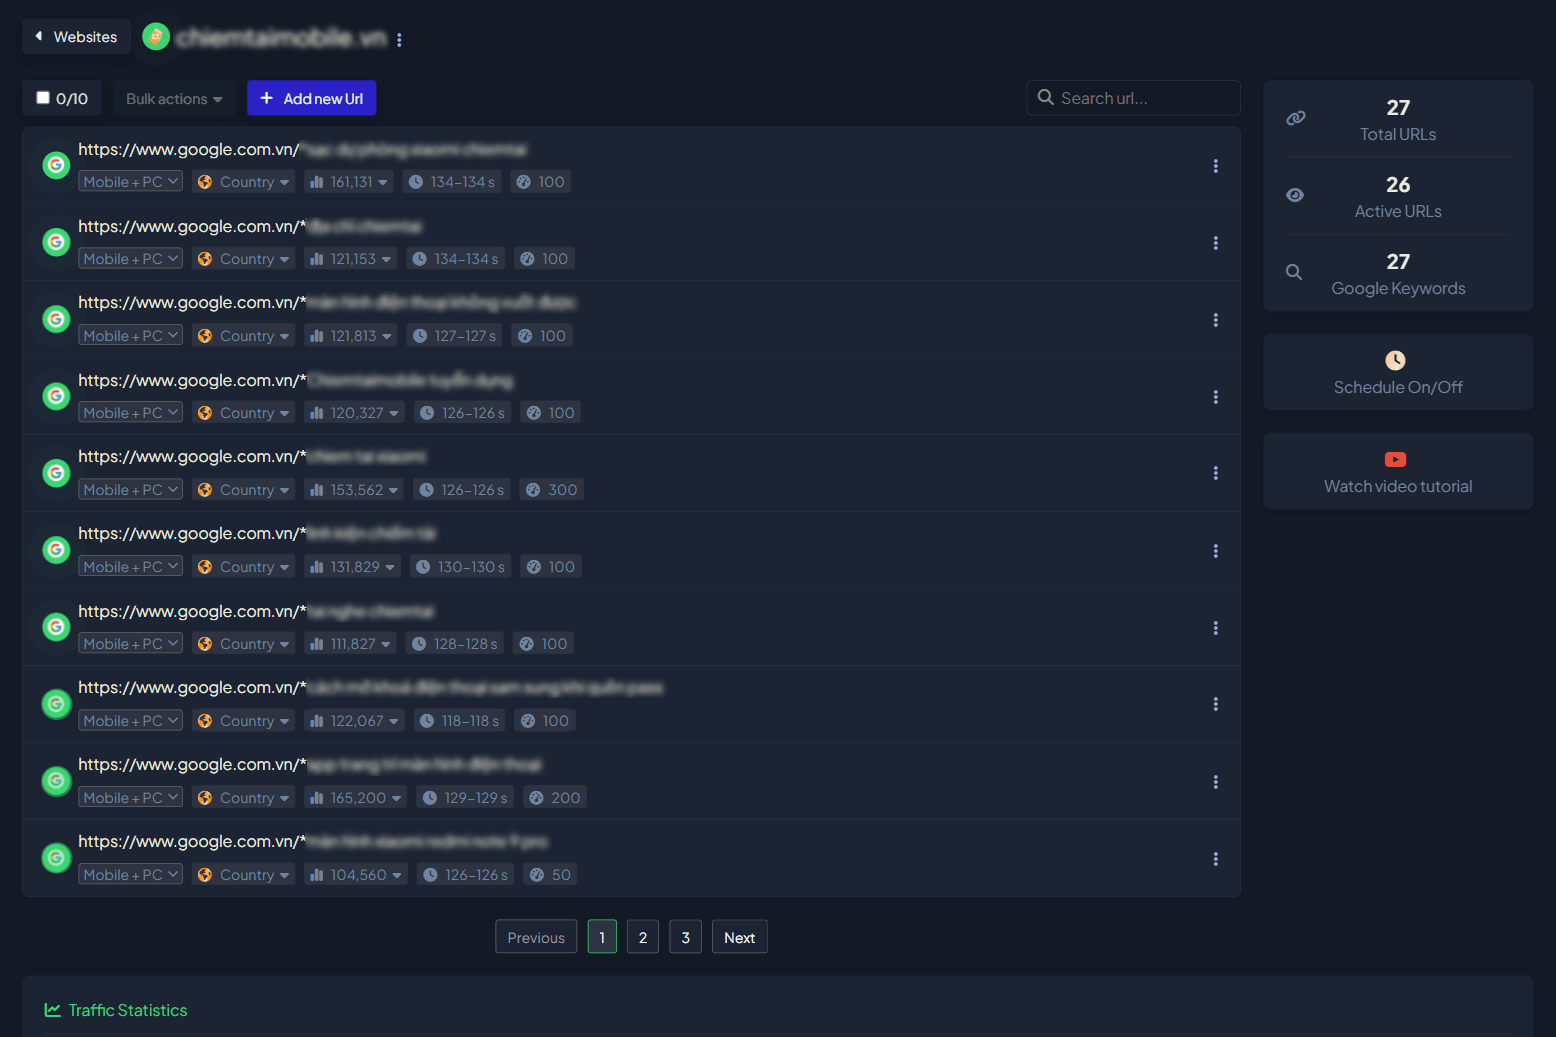Click the Google icon of the 104,560 row

[56, 858]
